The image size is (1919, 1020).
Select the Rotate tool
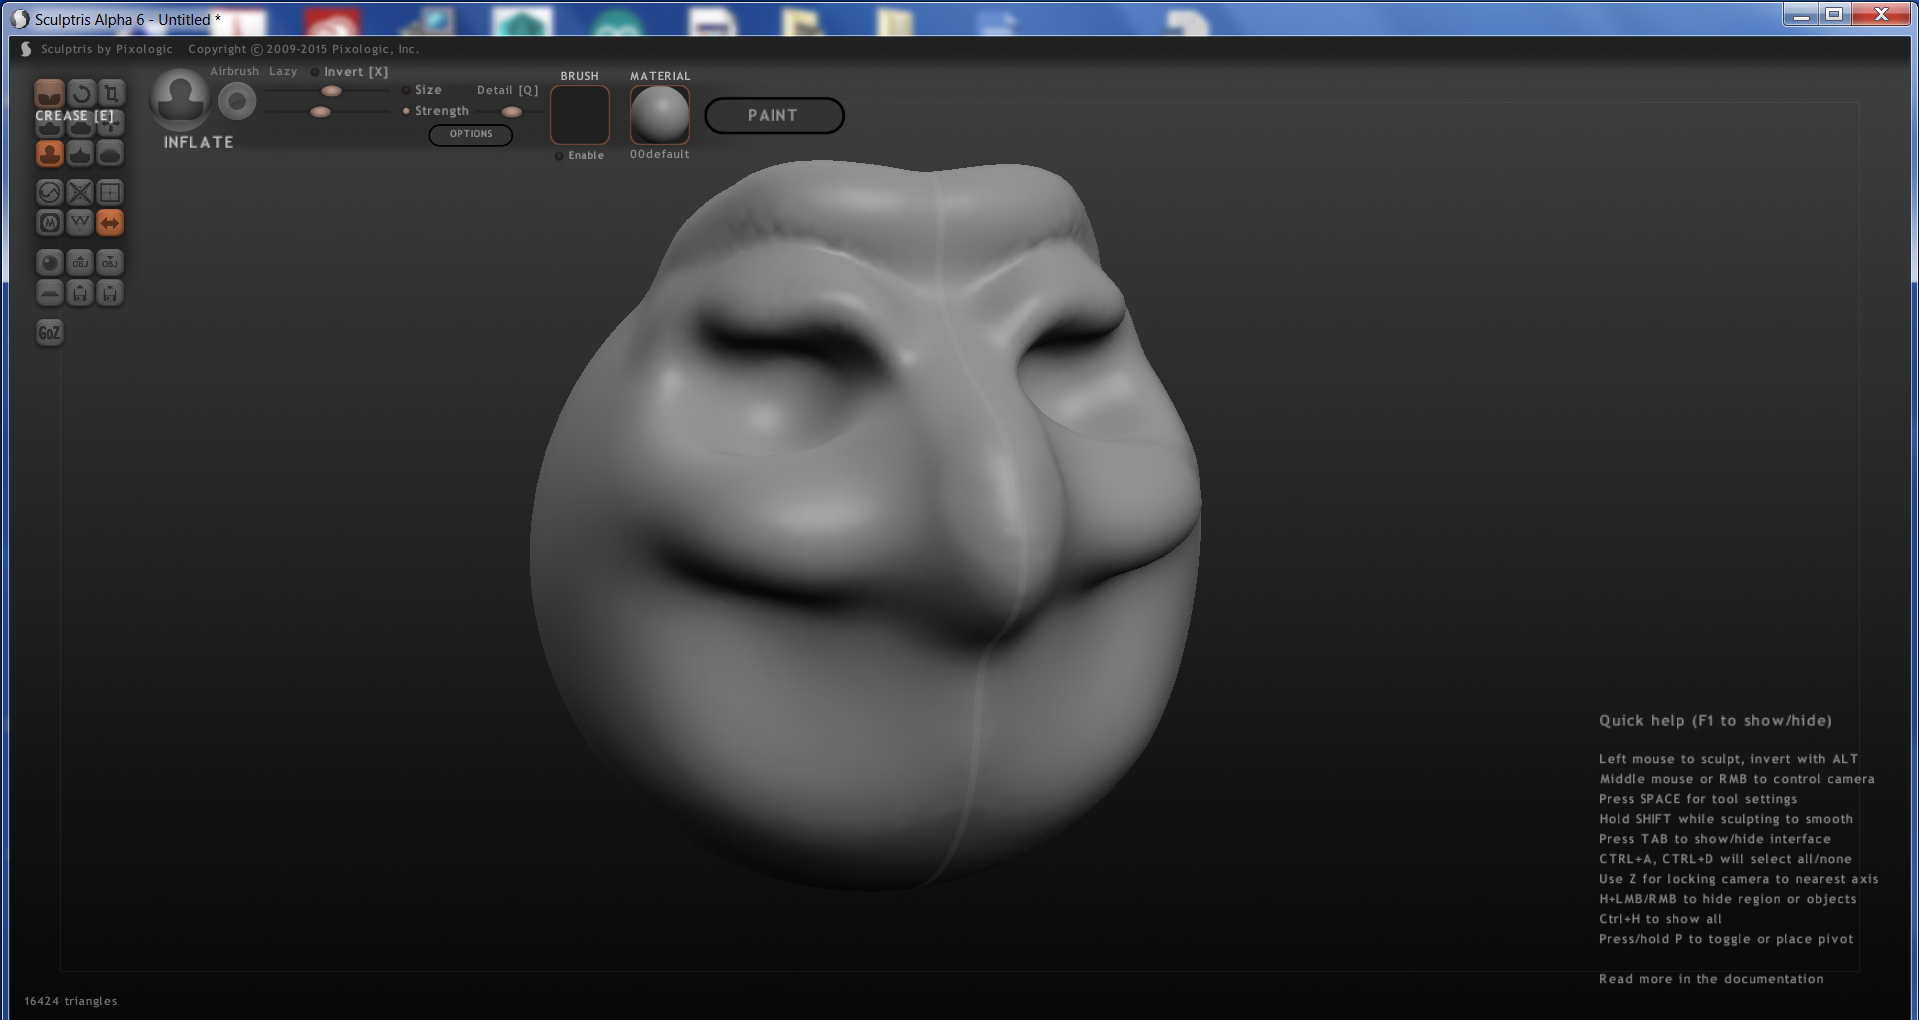[x=80, y=93]
